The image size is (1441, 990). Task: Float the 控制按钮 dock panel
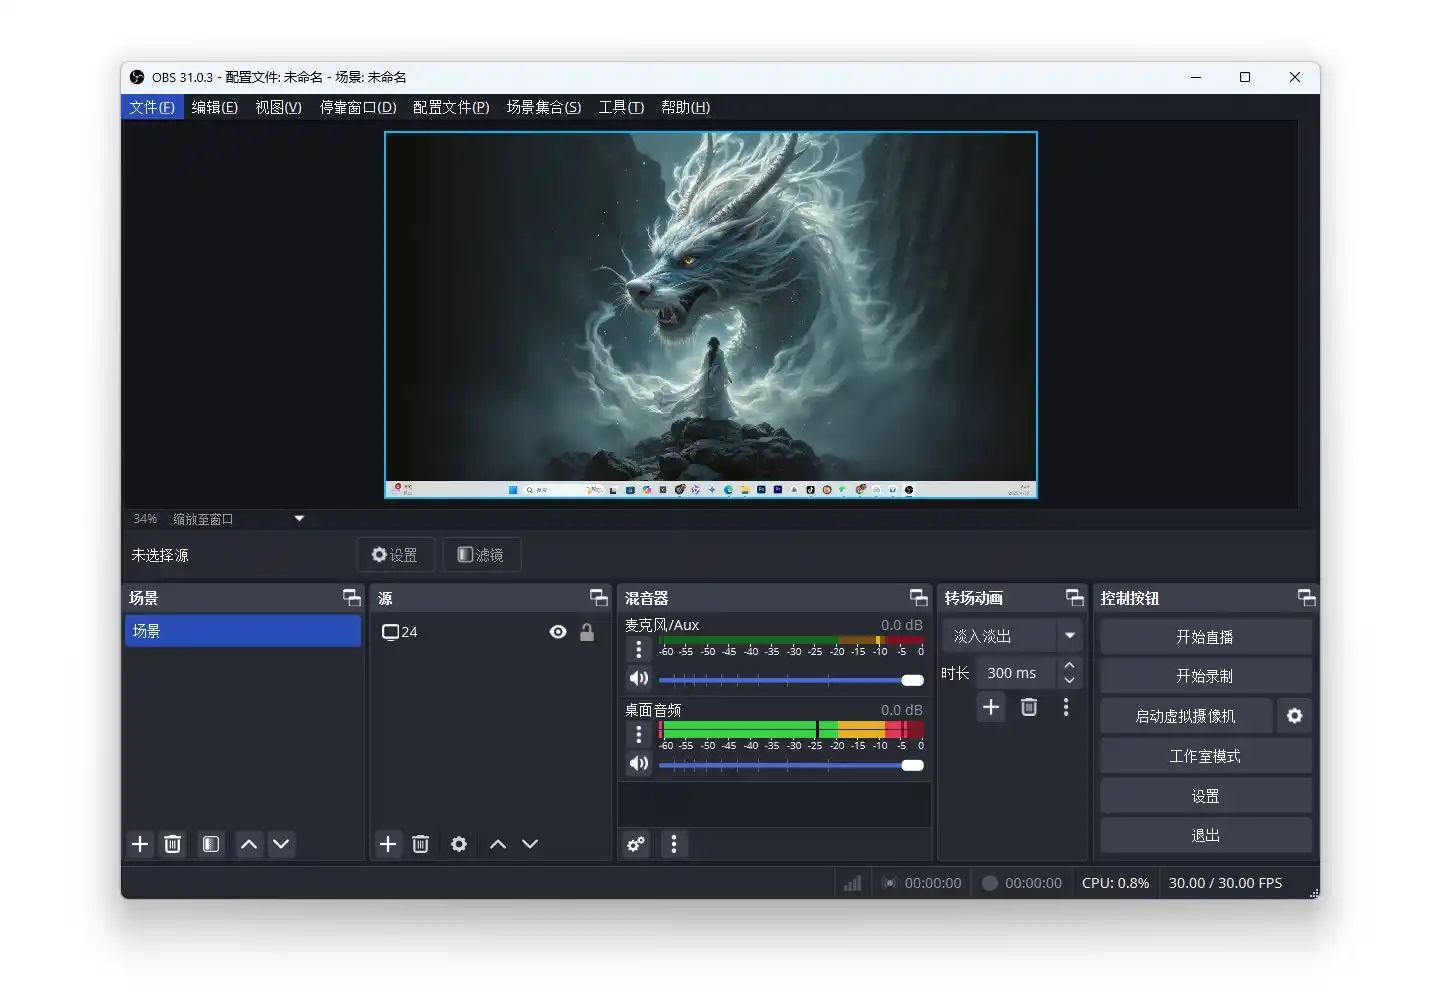tap(1307, 598)
